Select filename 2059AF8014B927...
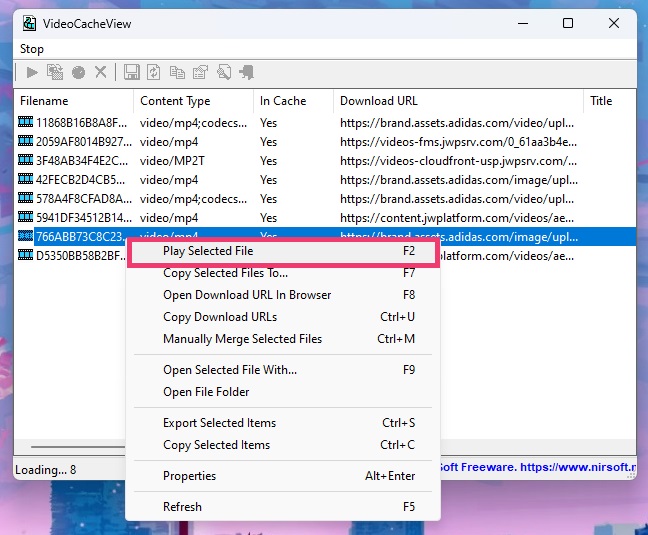 (84, 142)
